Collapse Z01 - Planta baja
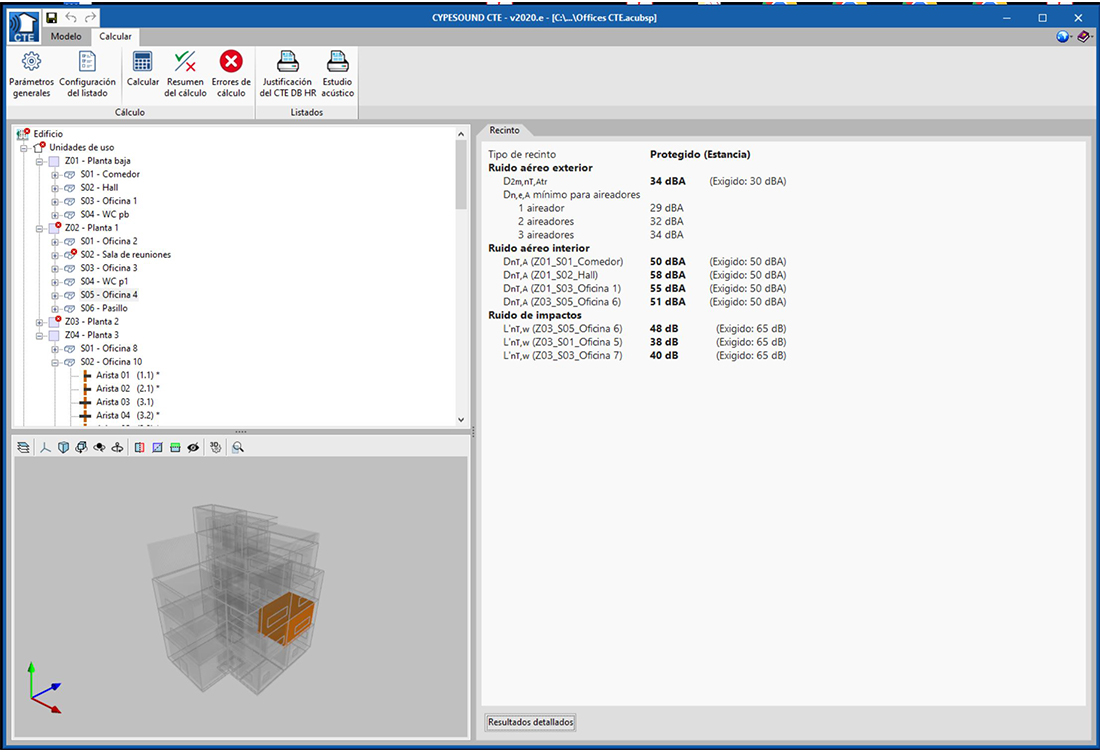The image size is (1100, 752). tap(40, 161)
